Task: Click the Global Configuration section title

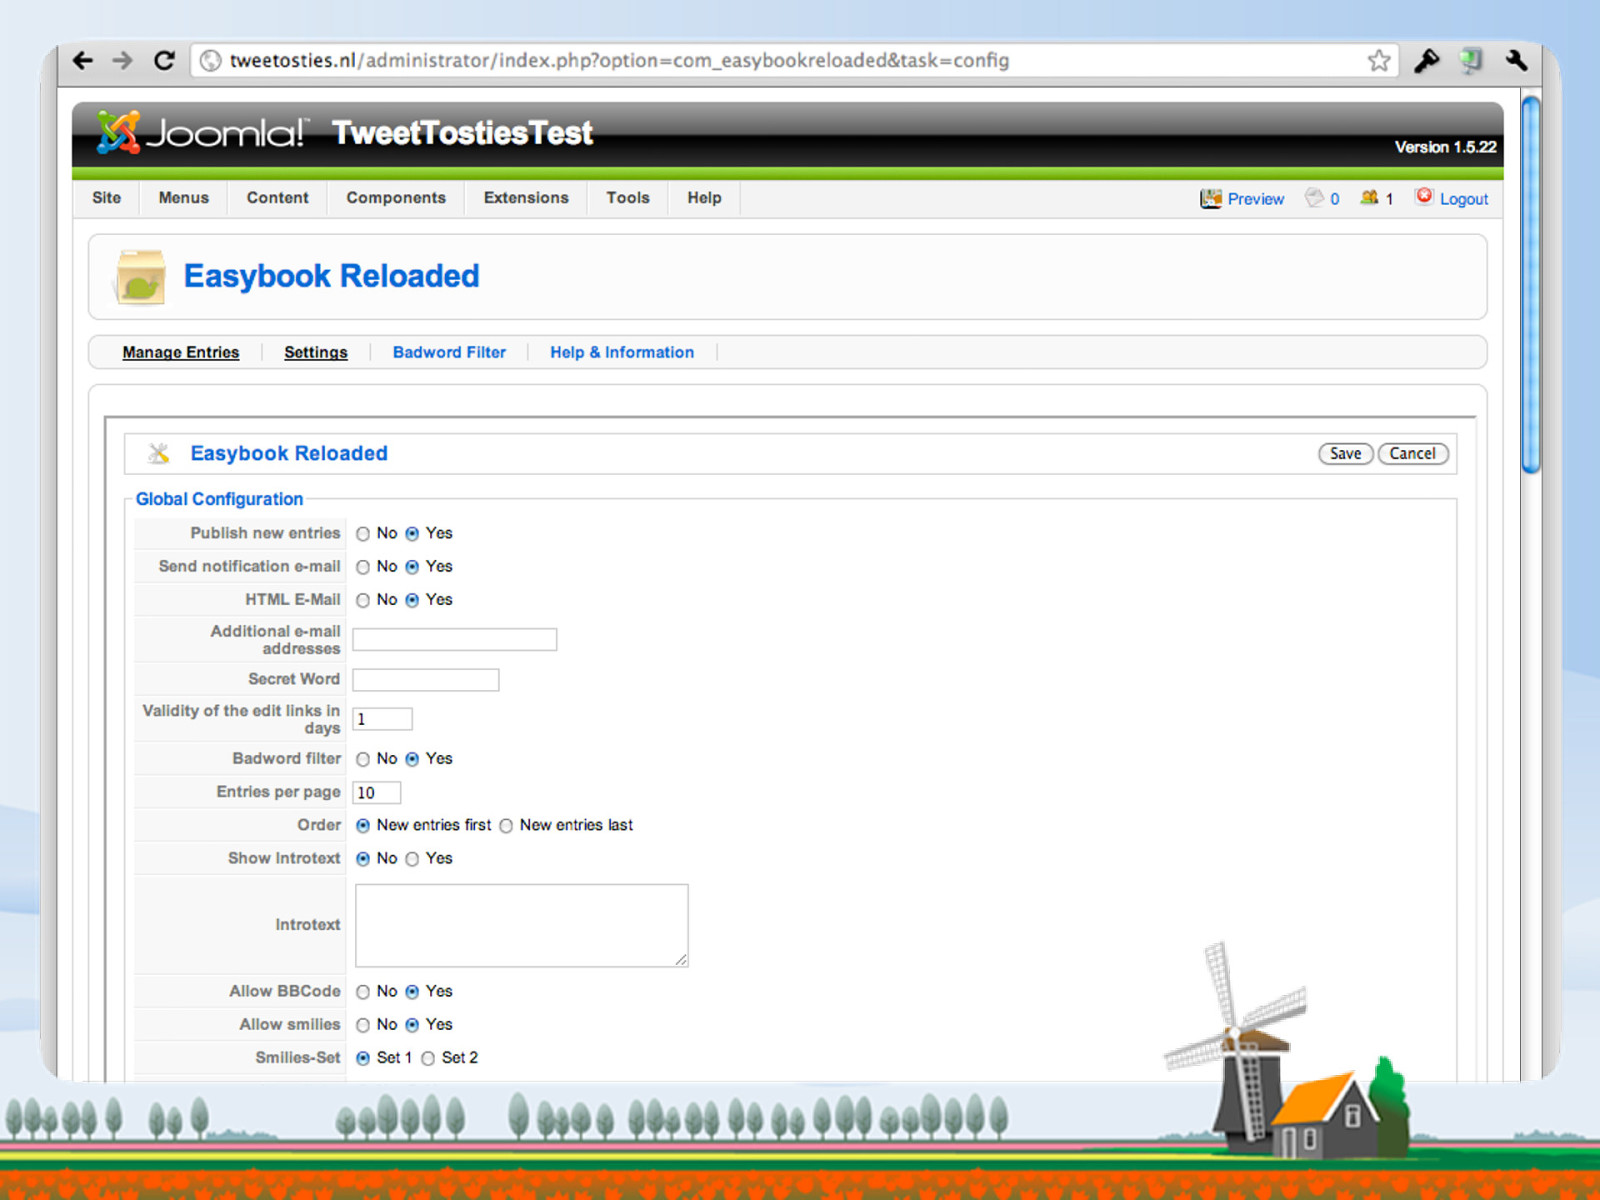Action: [x=219, y=499]
